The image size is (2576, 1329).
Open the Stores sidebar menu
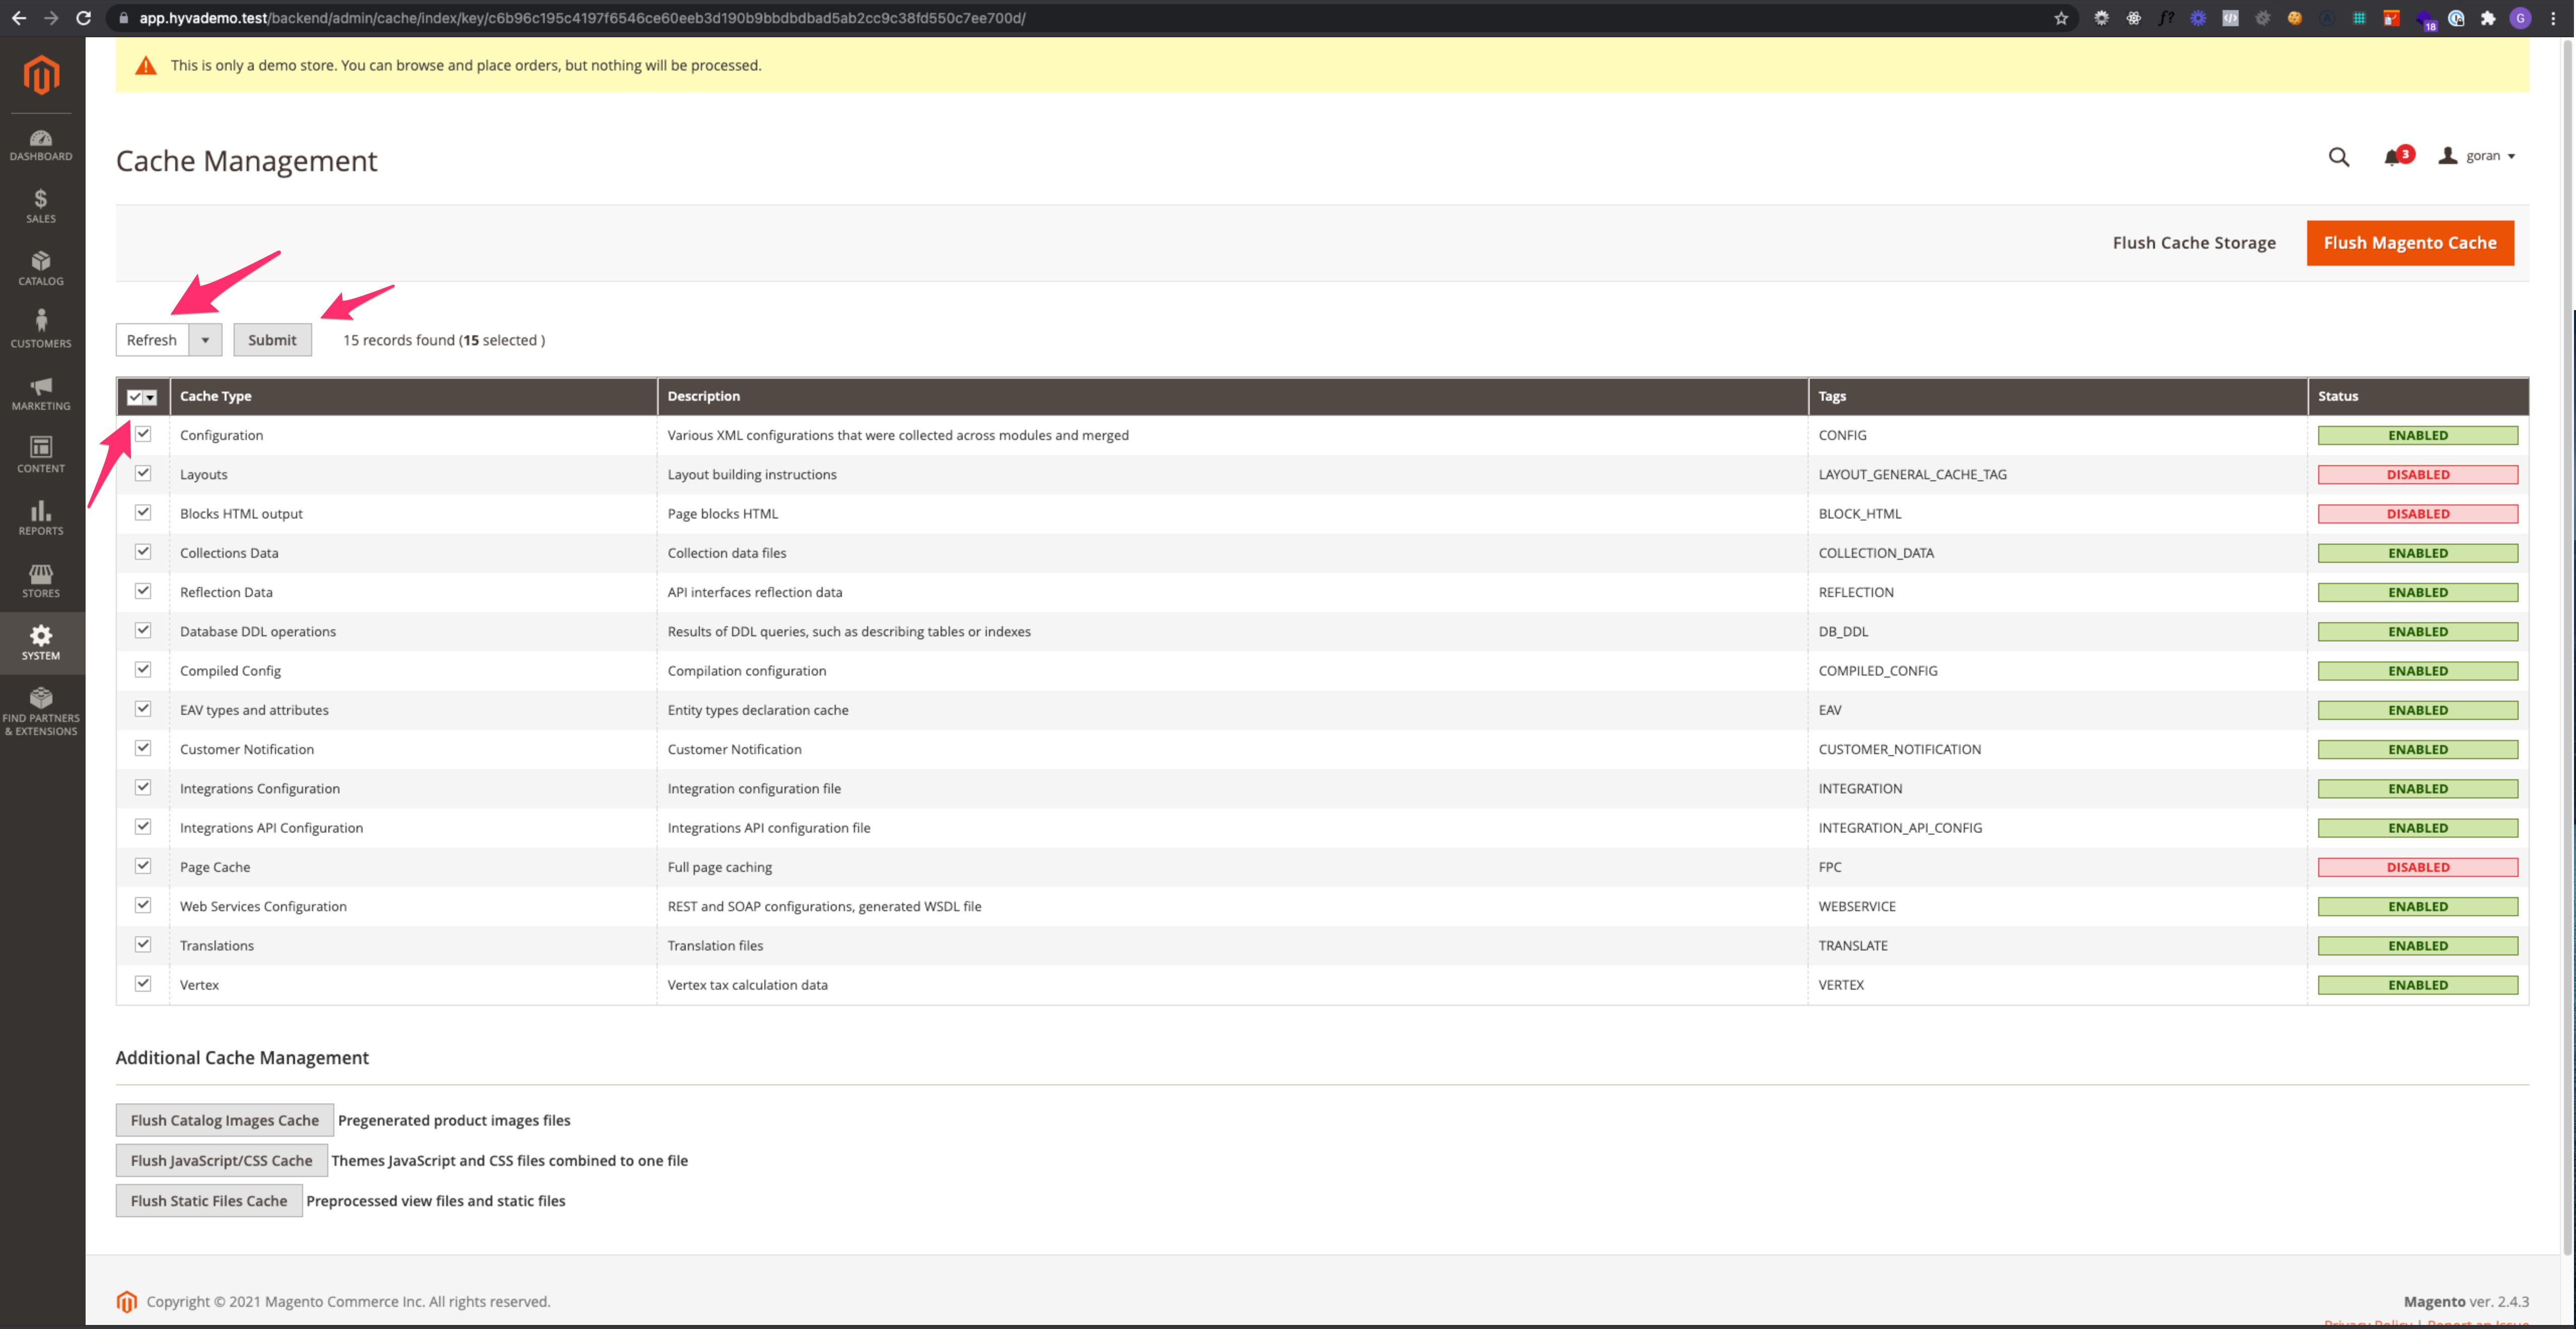click(x=41, y=581)
